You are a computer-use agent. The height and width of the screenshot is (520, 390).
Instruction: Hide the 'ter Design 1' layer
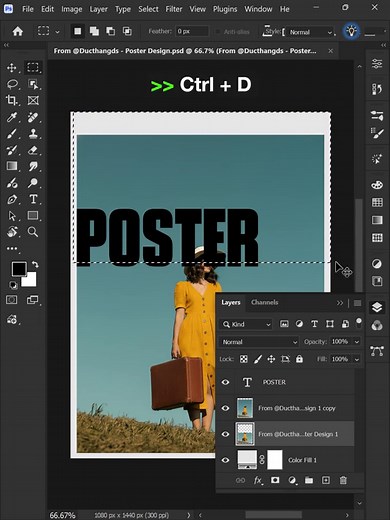(x=226, y=434)
